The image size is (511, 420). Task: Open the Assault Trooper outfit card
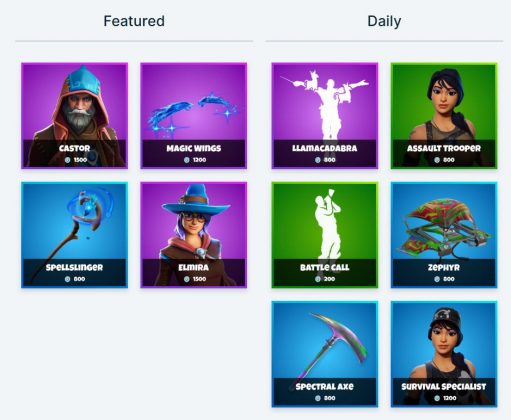444,116
